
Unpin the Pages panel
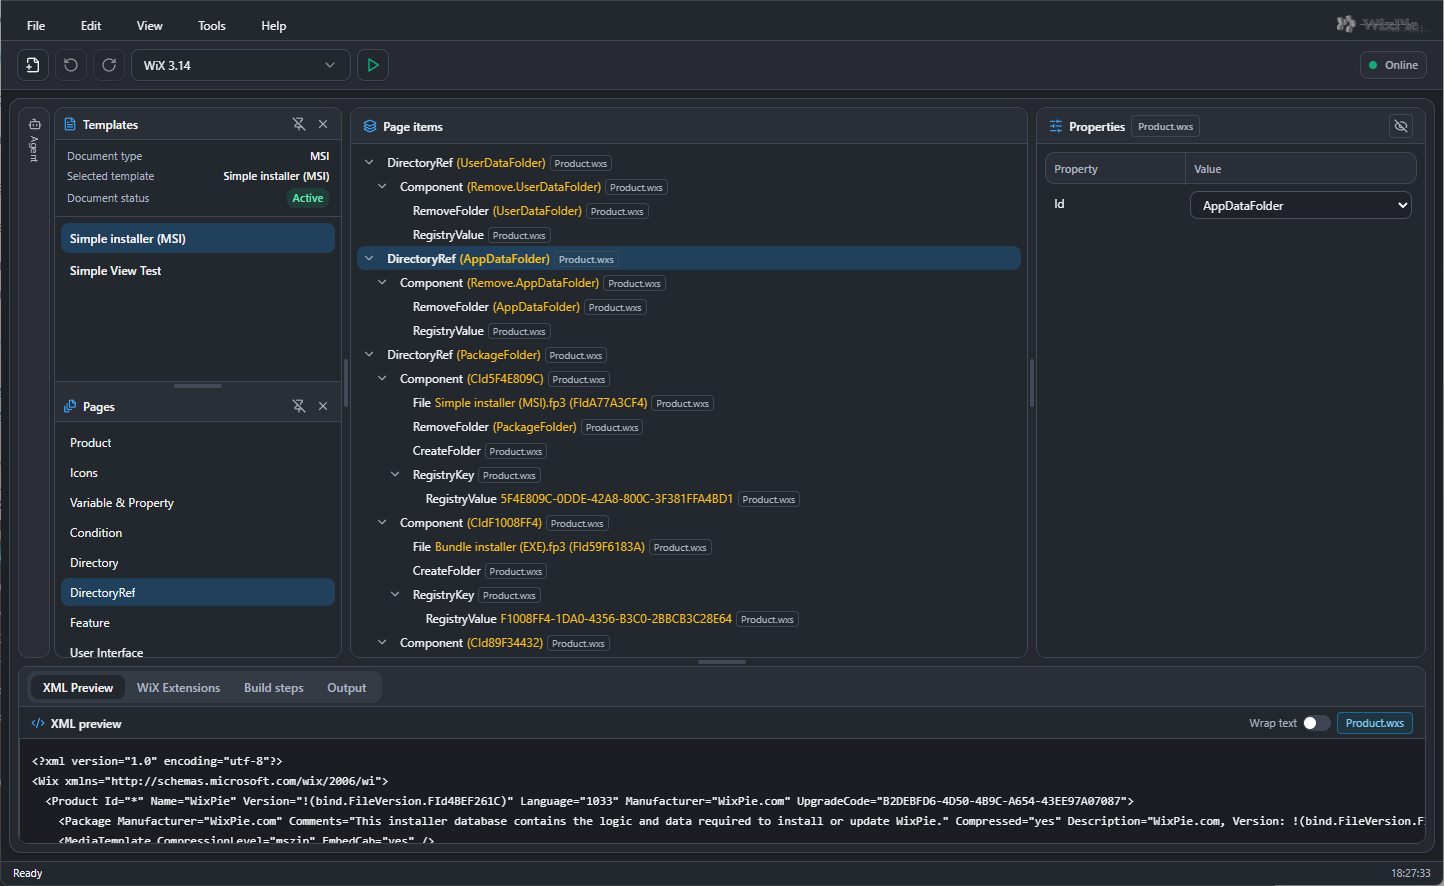pos(298,406)
